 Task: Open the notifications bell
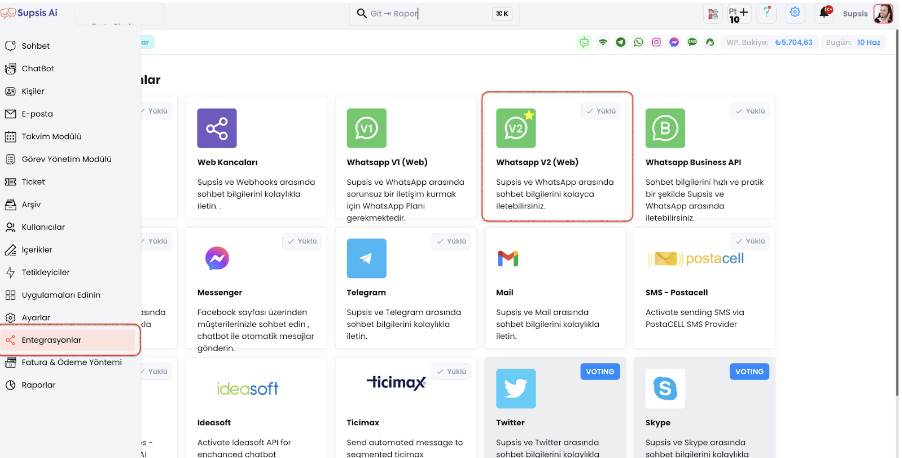pos(824,13)
